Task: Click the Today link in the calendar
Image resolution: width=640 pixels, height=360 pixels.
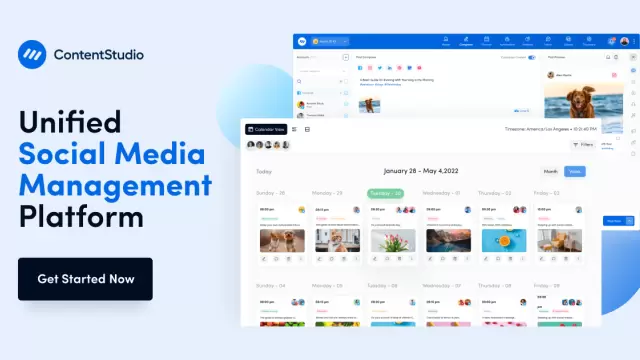Action: coord(264,171)
